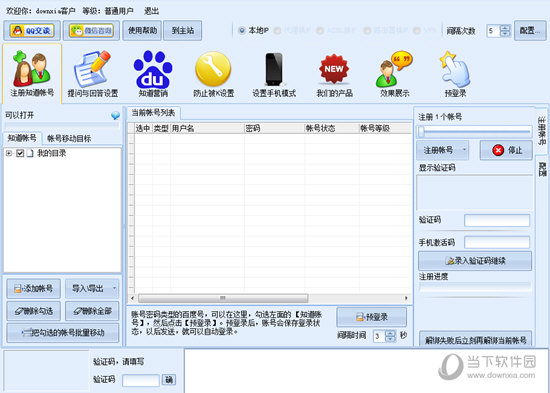Open 防止被K设置 wrench settings
This screenshot has height=393, width=550.
pyautogui.click(x=213, y=74)
